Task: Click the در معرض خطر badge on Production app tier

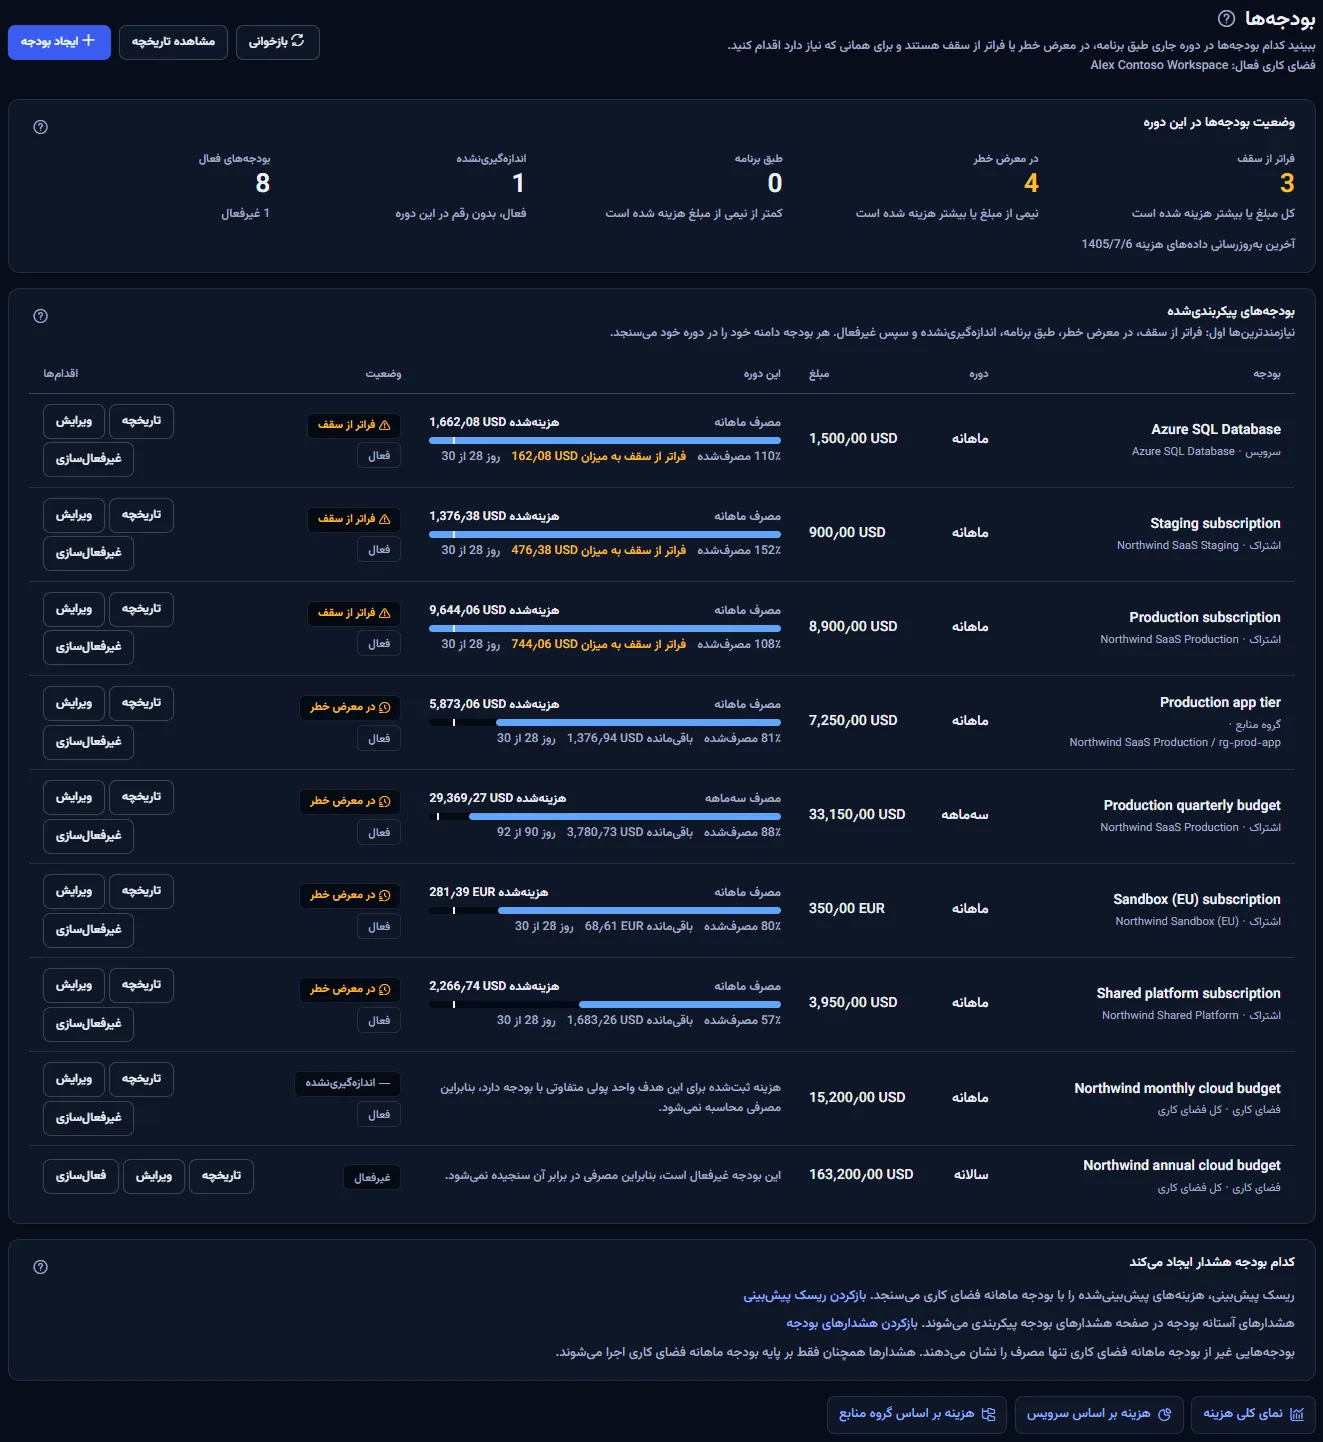Action: point(350,707)
